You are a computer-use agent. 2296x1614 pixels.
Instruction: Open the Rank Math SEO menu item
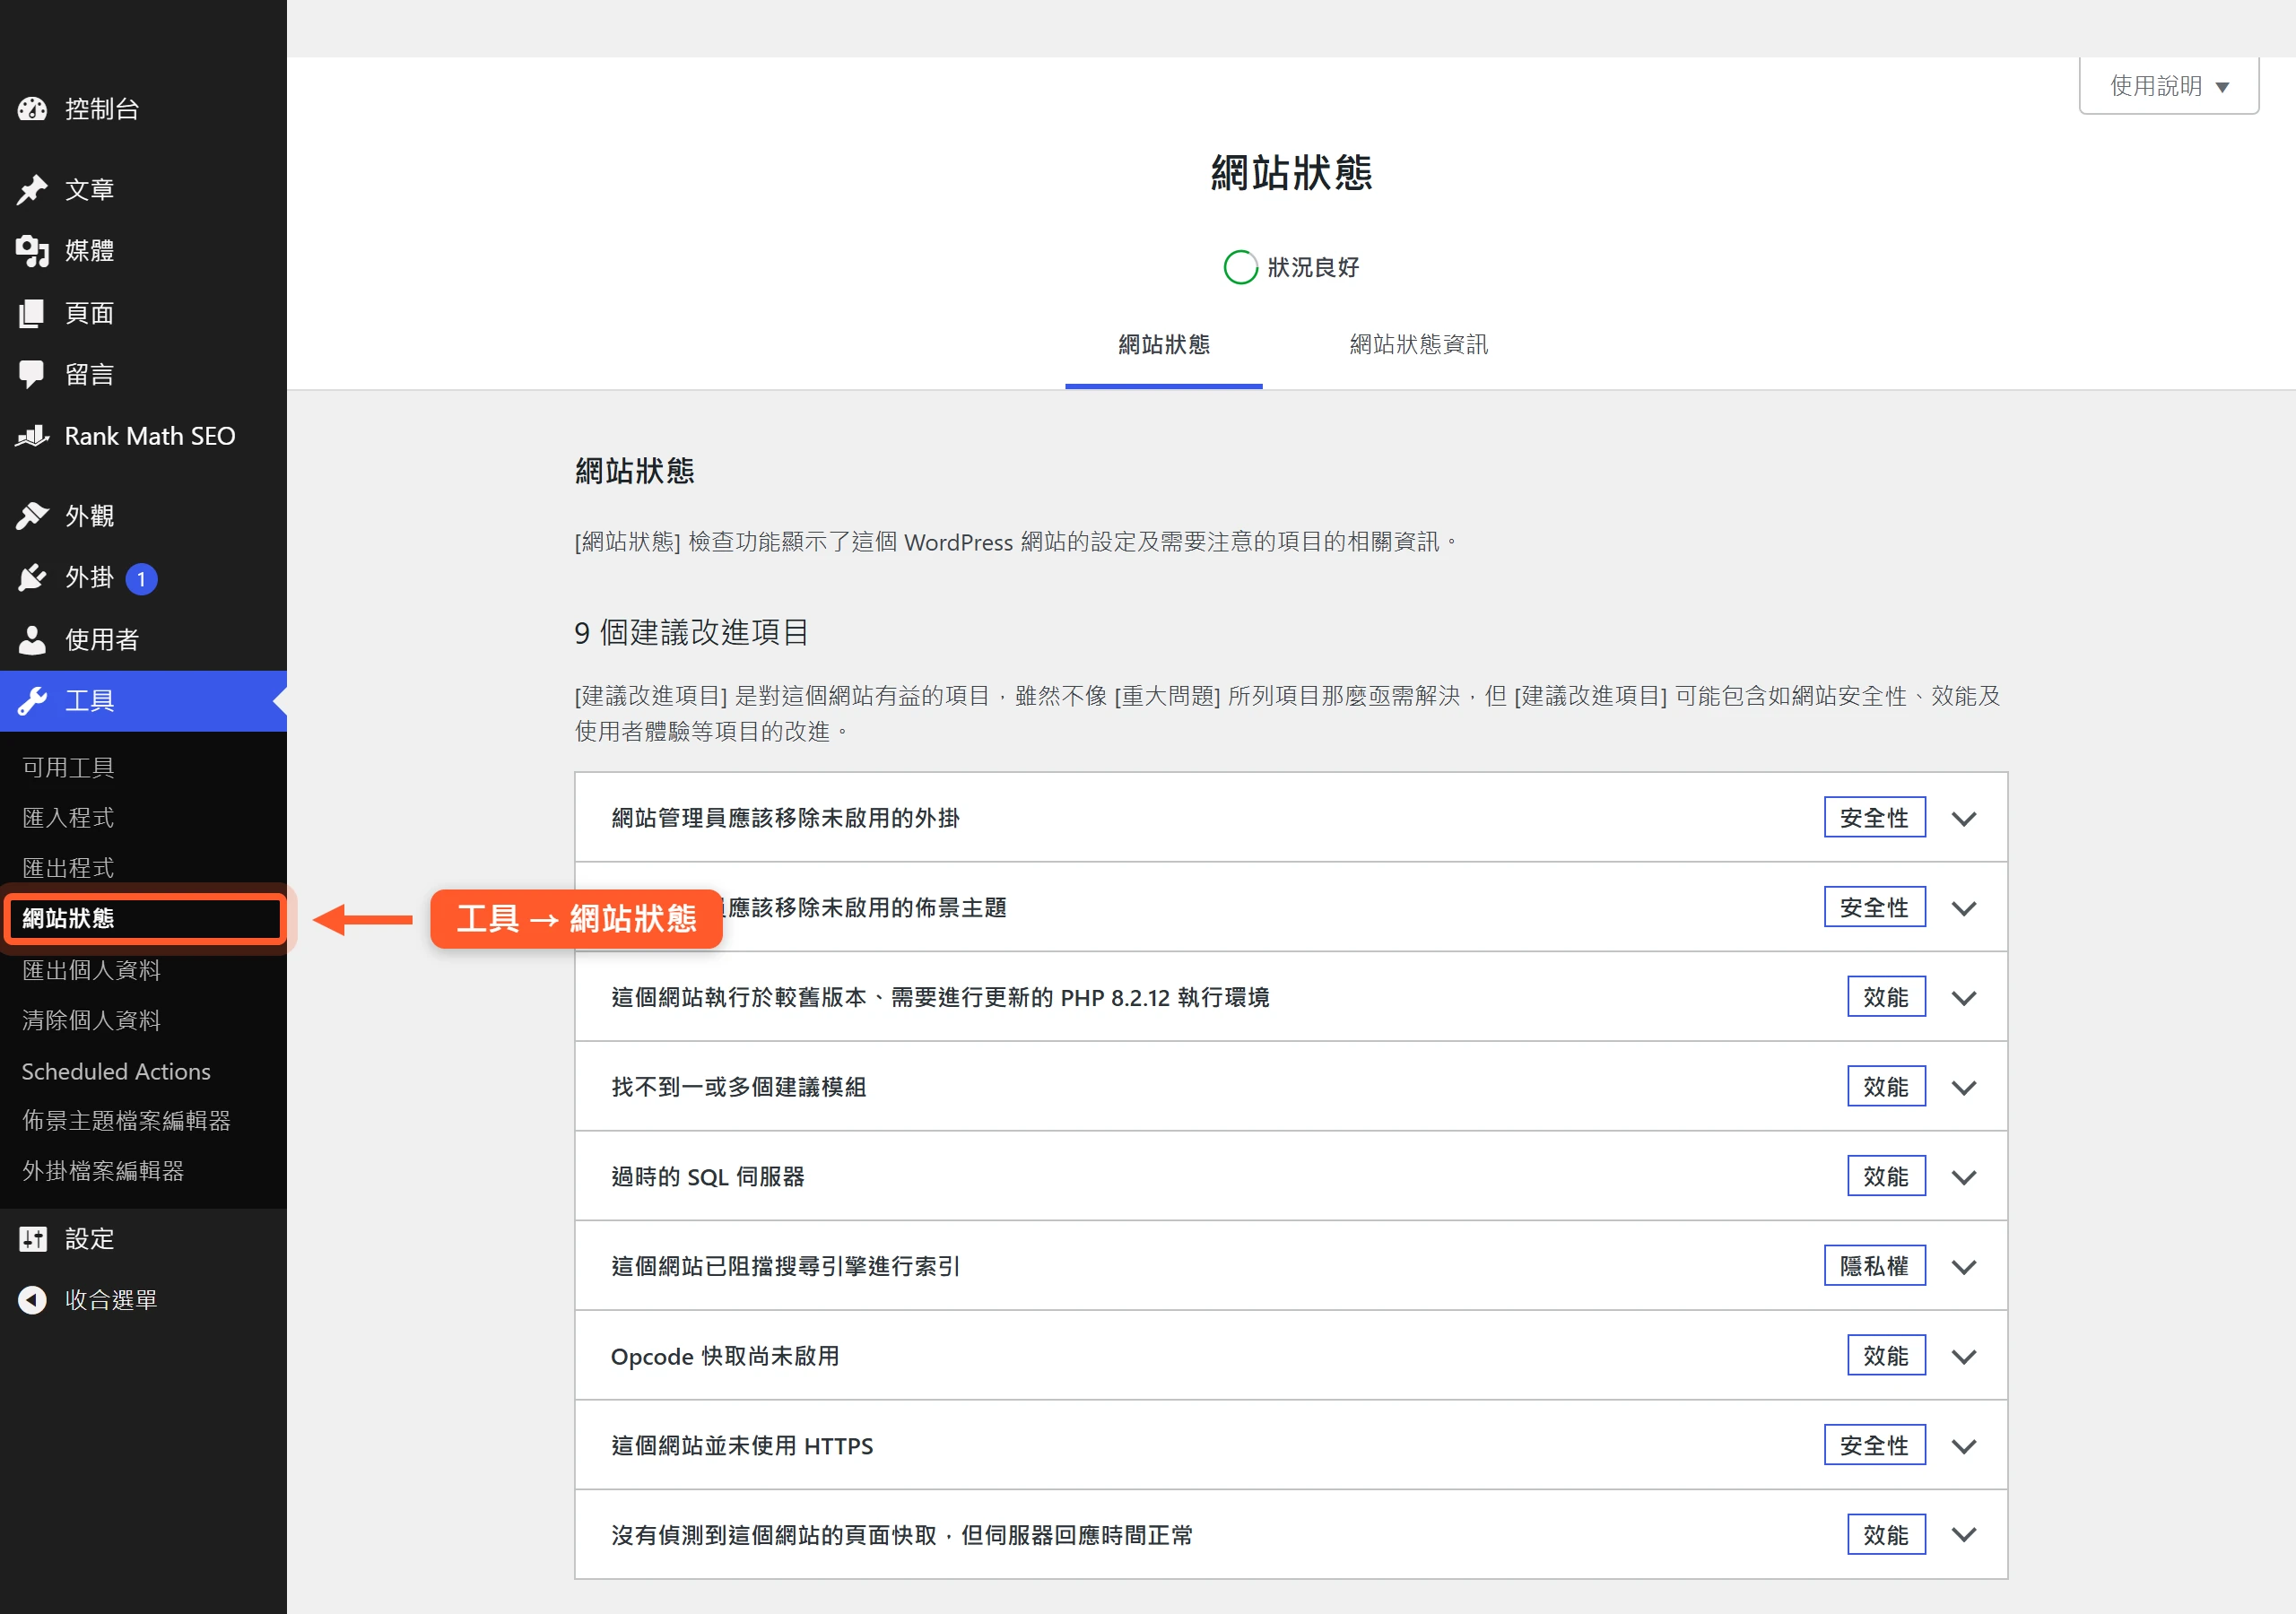143,436
